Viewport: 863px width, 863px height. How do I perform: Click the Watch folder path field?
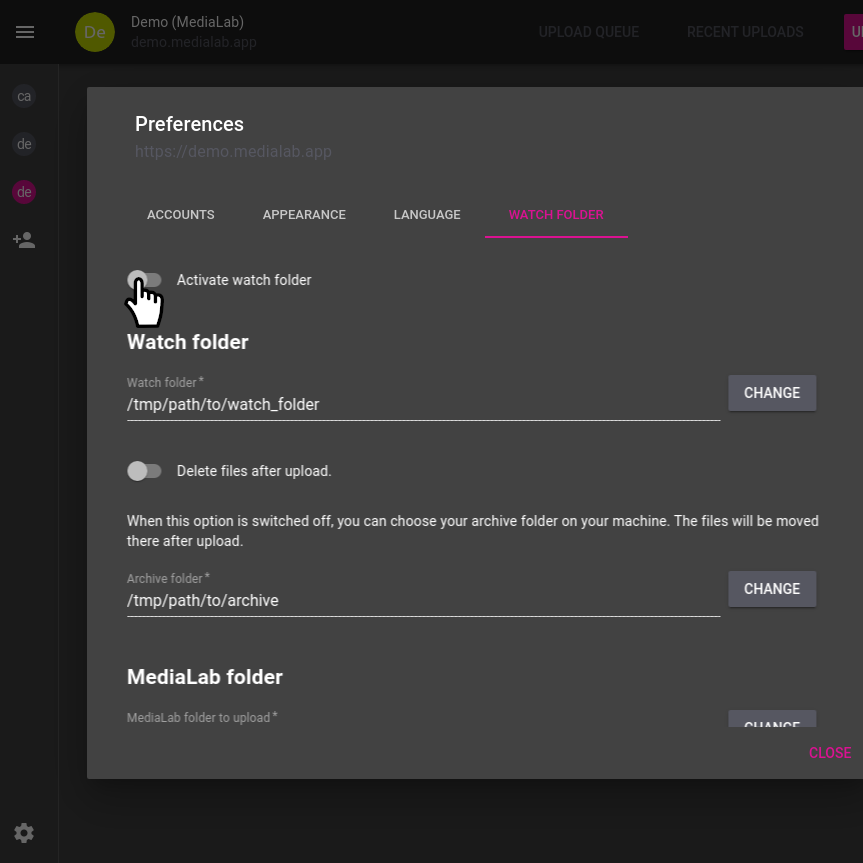(423, 405)
